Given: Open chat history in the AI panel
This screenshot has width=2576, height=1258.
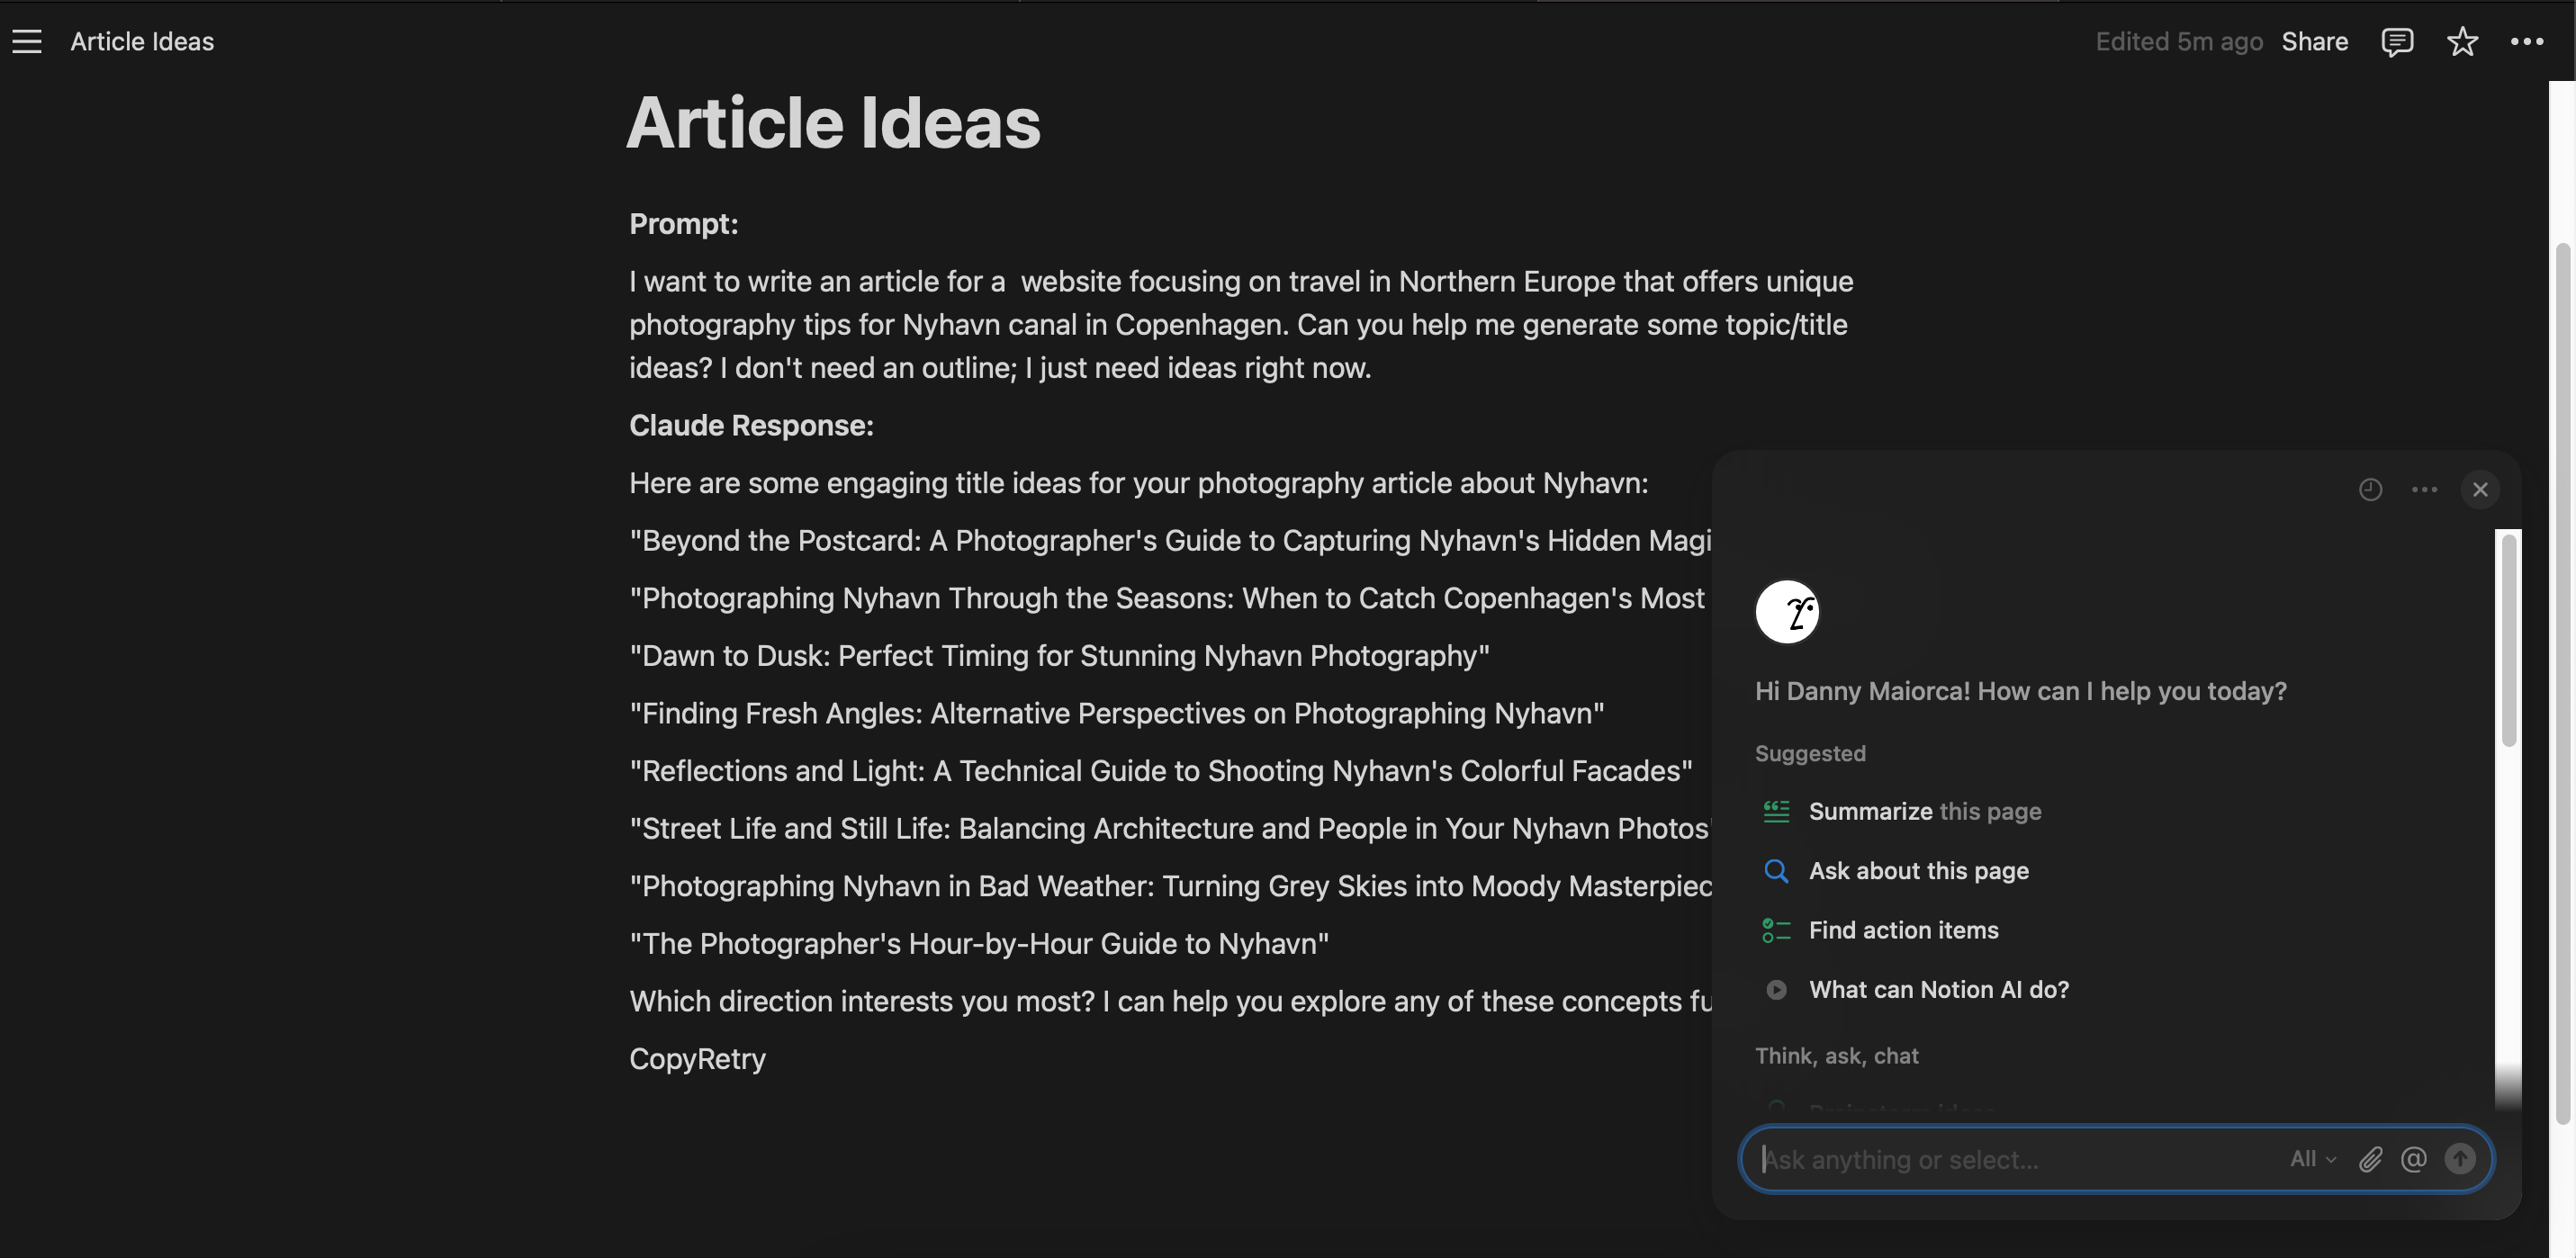Looking at the screenshot, I should (x=2371, y=489).
